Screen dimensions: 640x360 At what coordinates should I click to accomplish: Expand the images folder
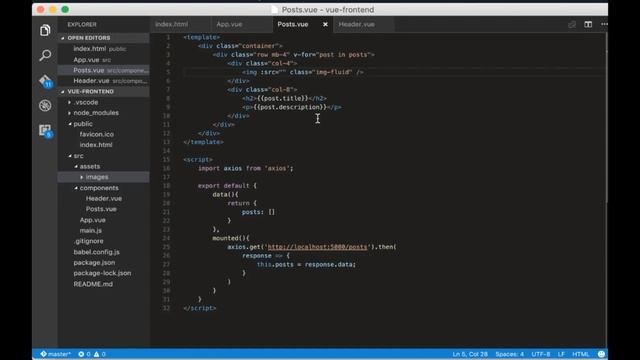pyautogui.click(x=104, y=177)
